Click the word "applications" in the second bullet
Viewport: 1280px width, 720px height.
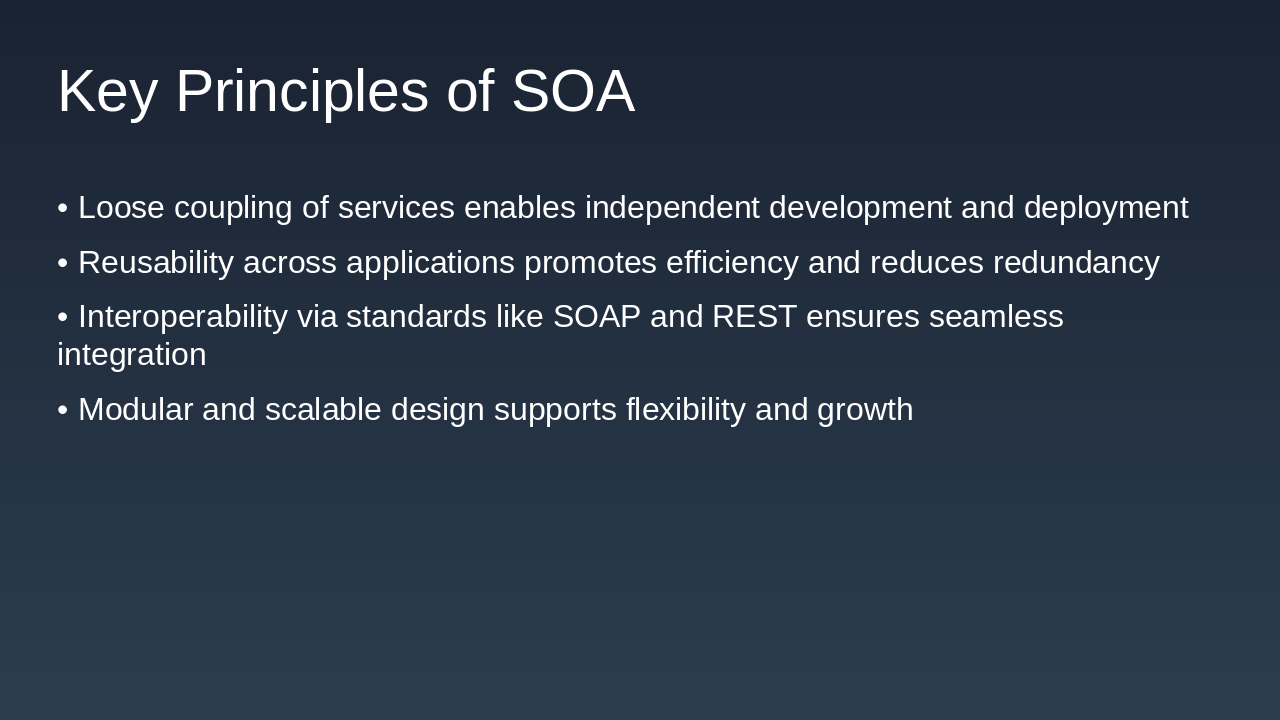[430, 263]
